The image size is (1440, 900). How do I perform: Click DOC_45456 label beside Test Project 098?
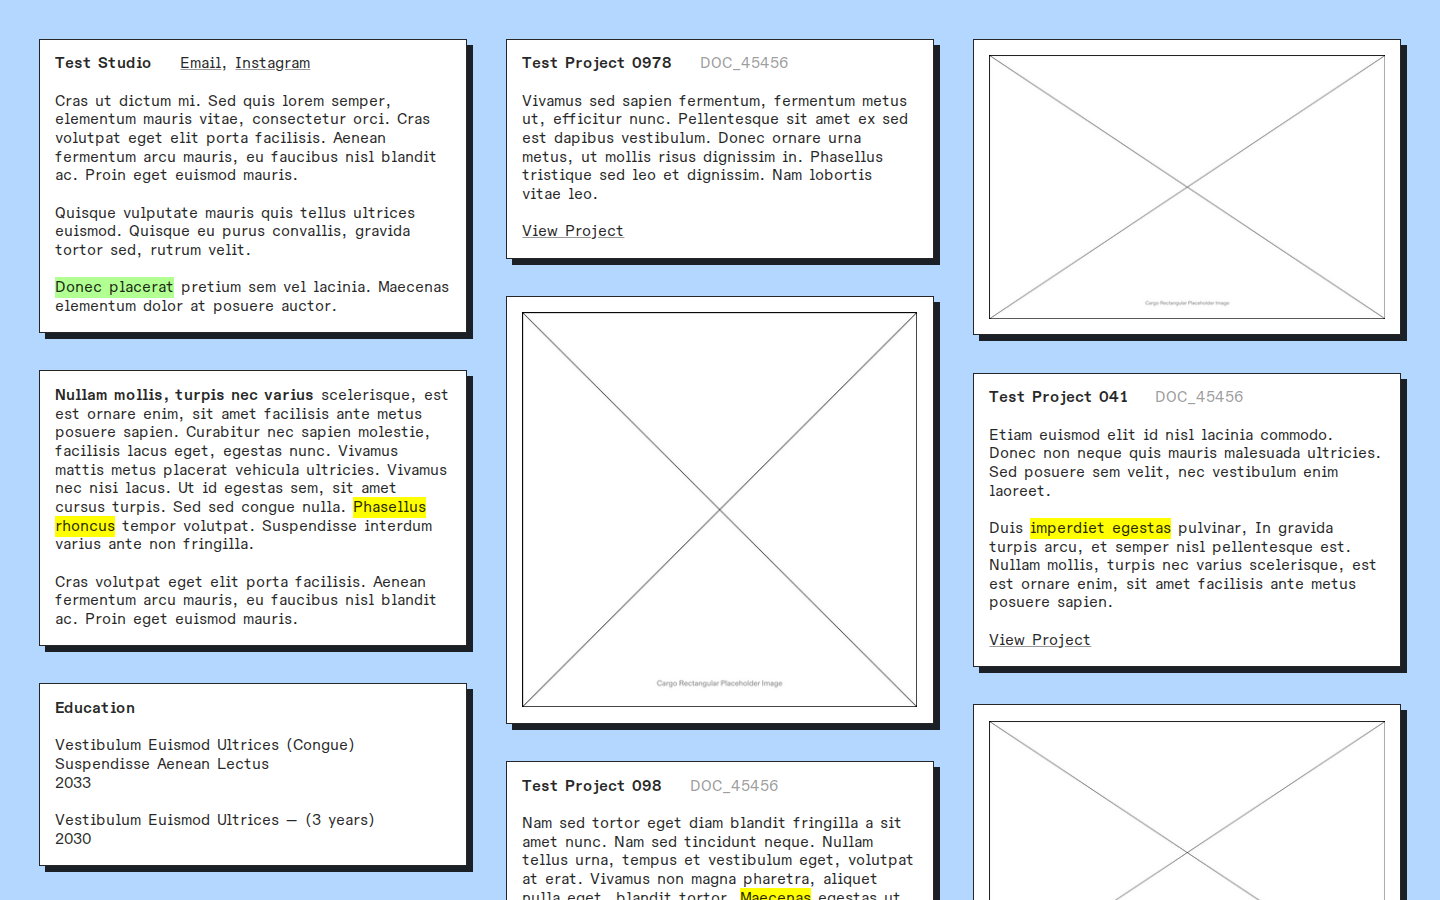pyautogui.click(x=734, y=786)
